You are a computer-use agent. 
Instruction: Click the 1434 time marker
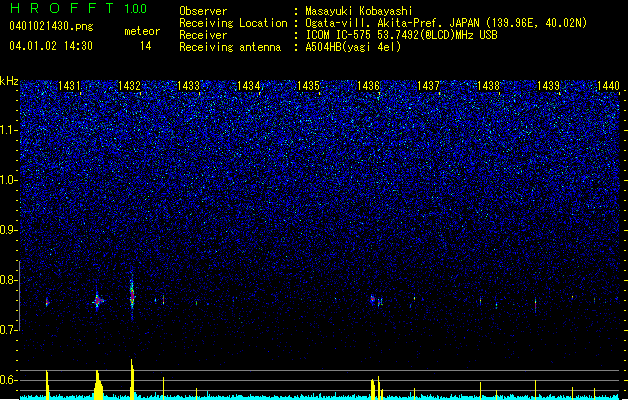(248, 86)
